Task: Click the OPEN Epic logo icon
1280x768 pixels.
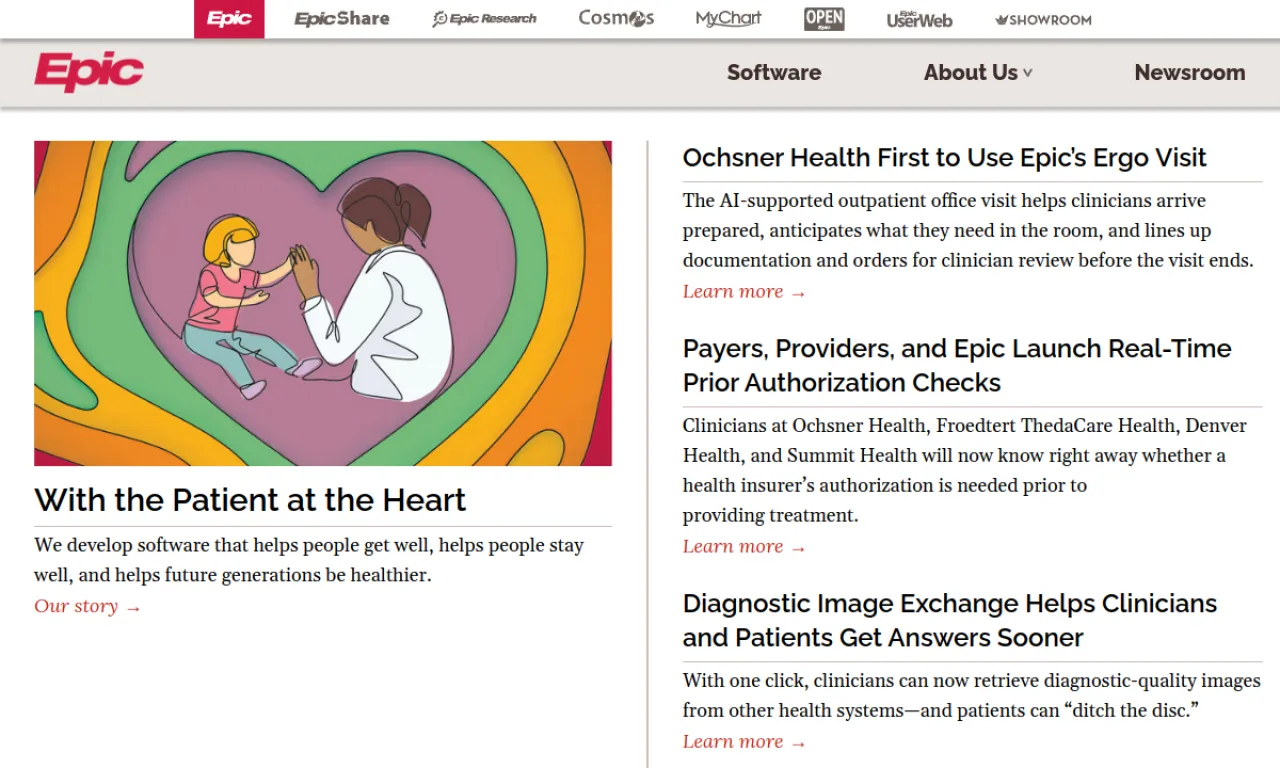Action: click(x=824, y=19)
